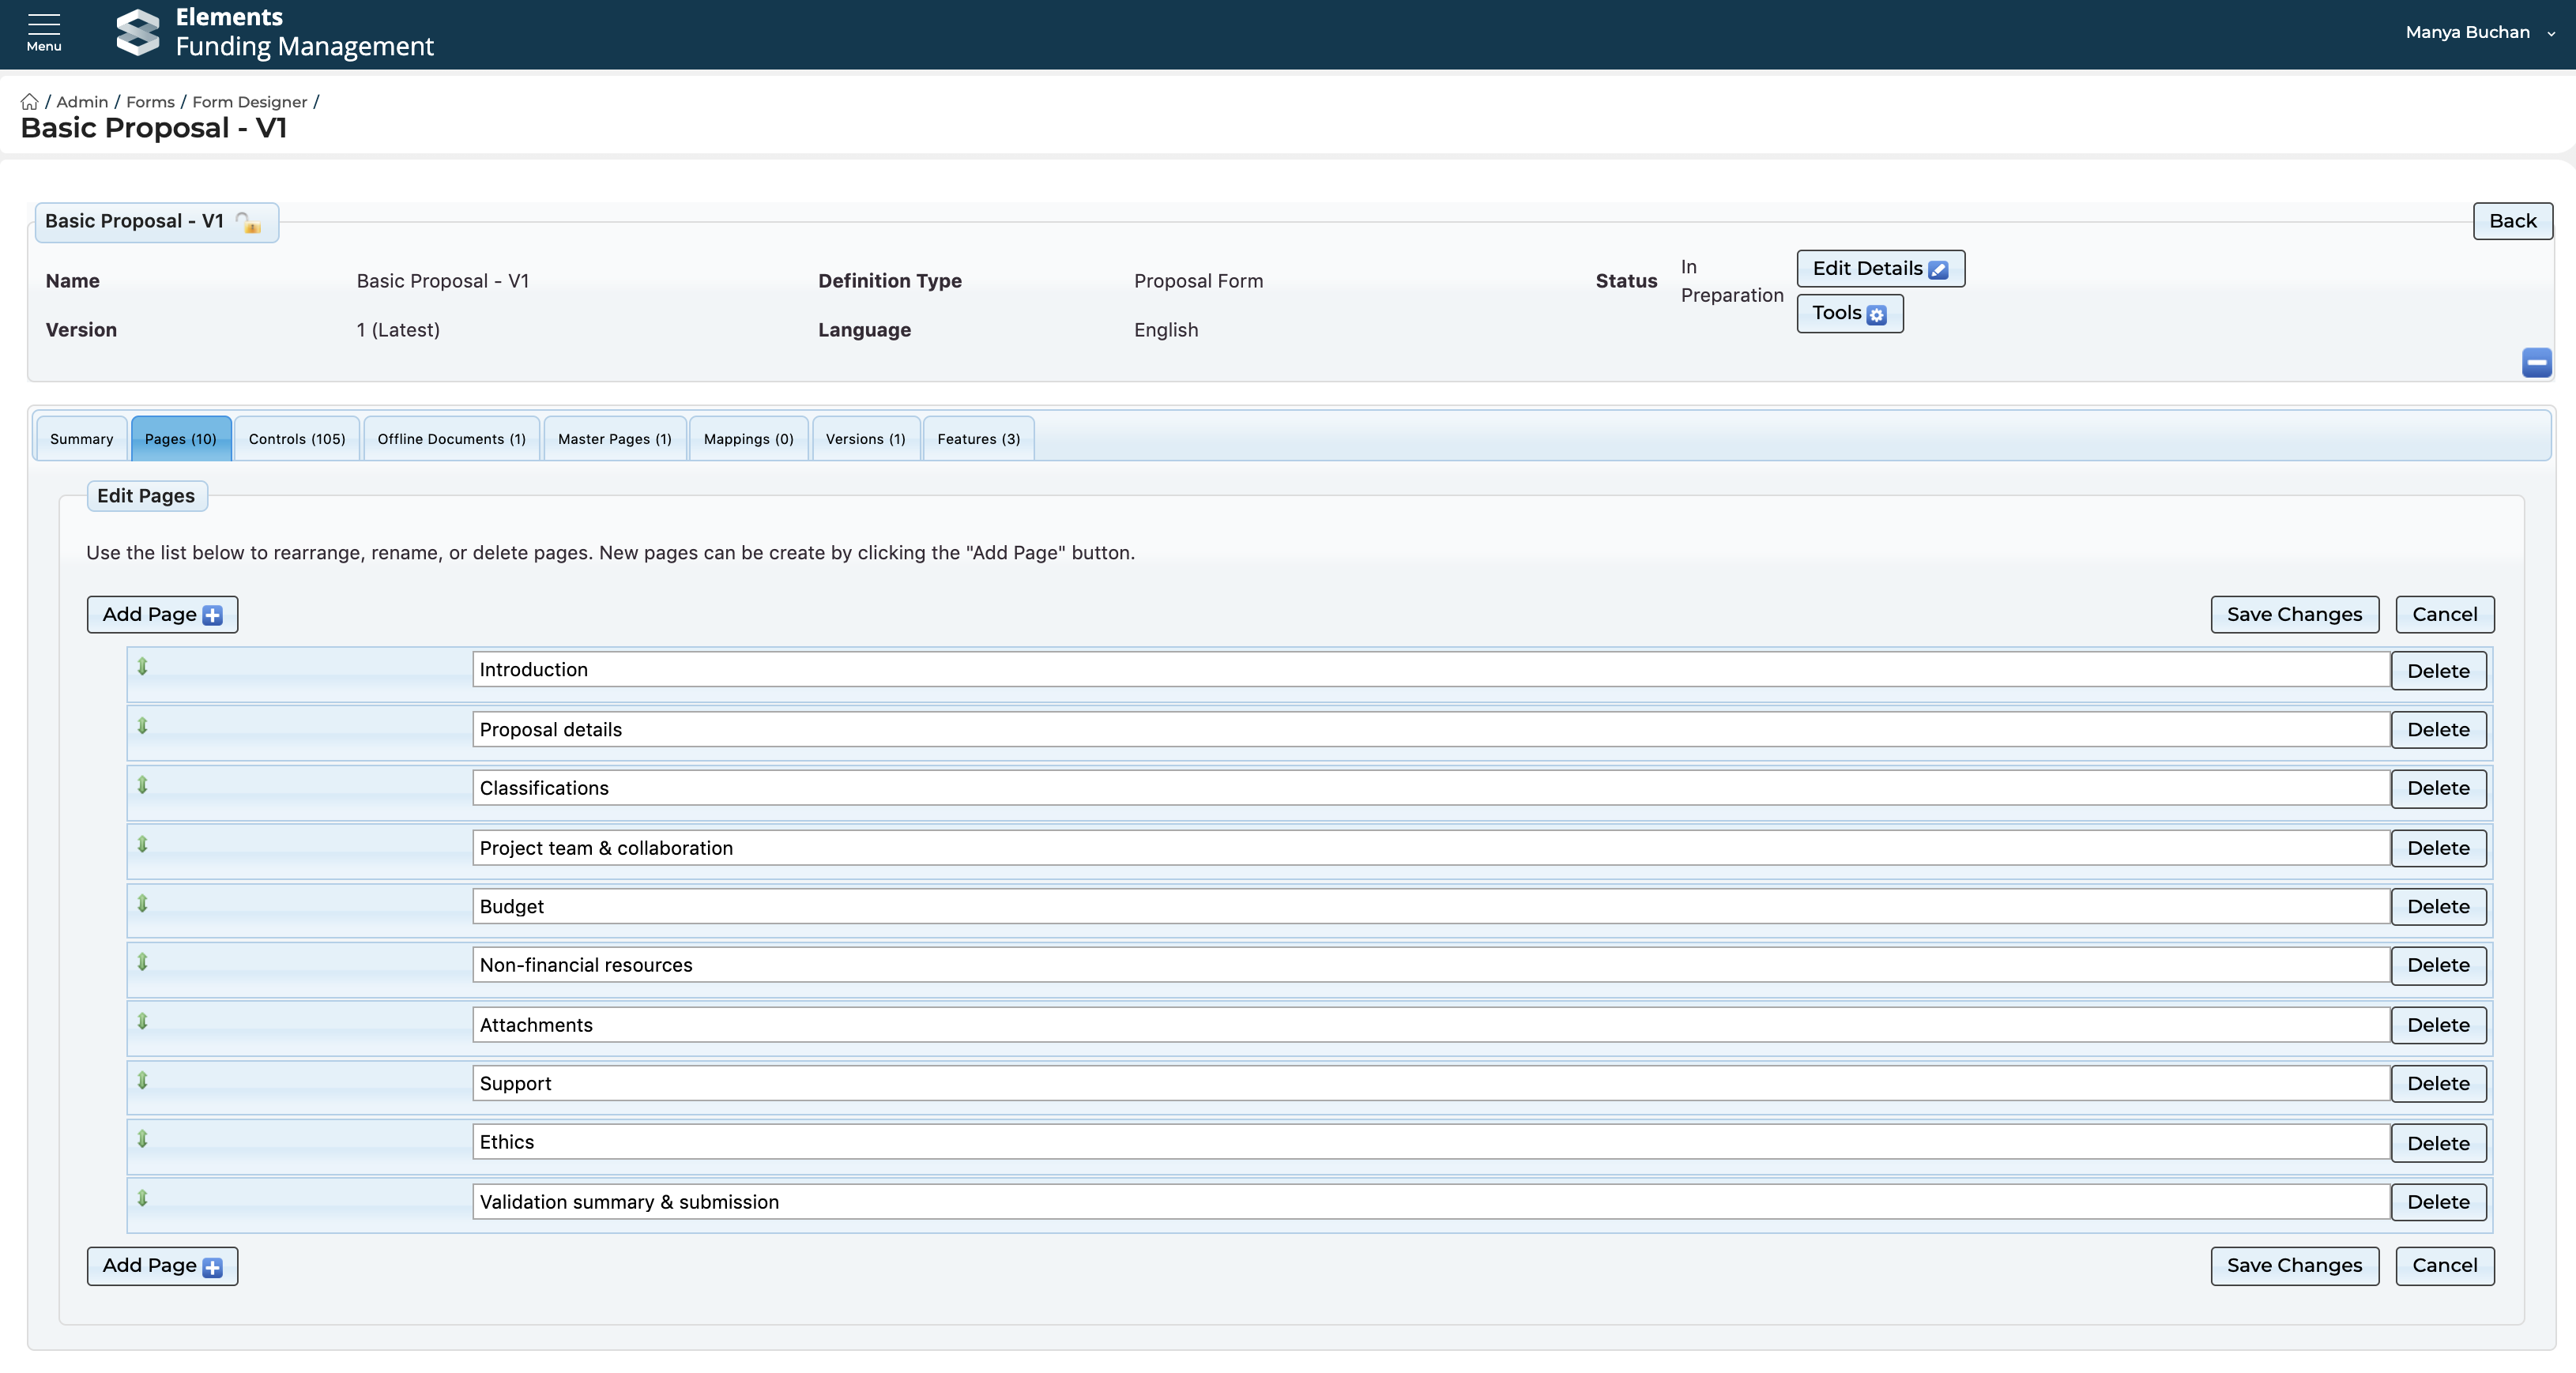Click the drag handle for Introduction row

coord(142,667)
